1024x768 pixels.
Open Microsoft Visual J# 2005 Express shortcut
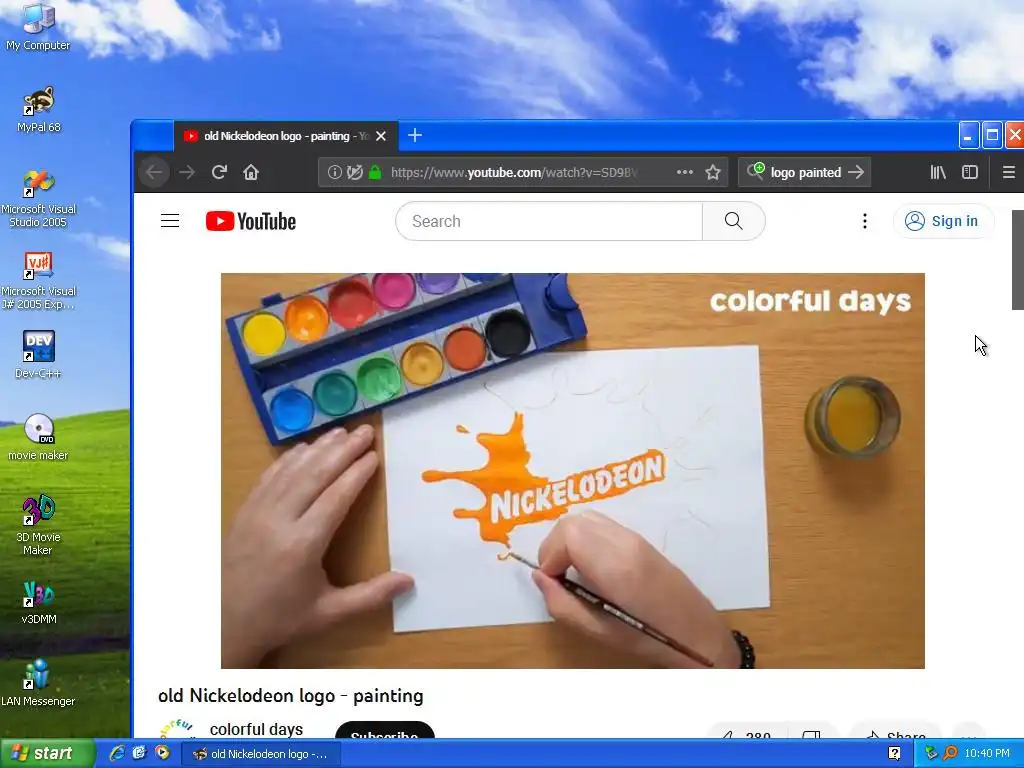[38, 281]
